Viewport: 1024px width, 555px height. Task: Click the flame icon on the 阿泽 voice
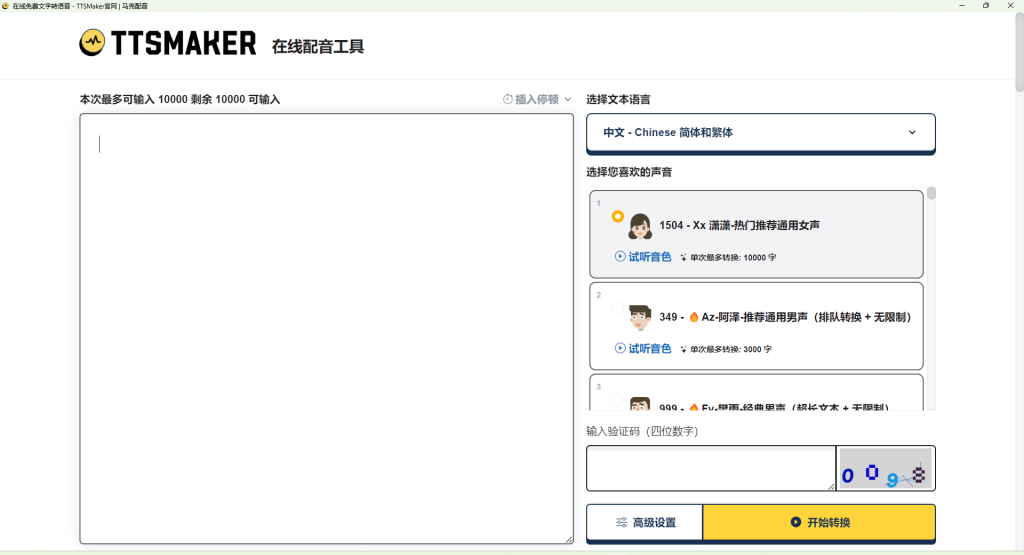(x=694, y=317)
